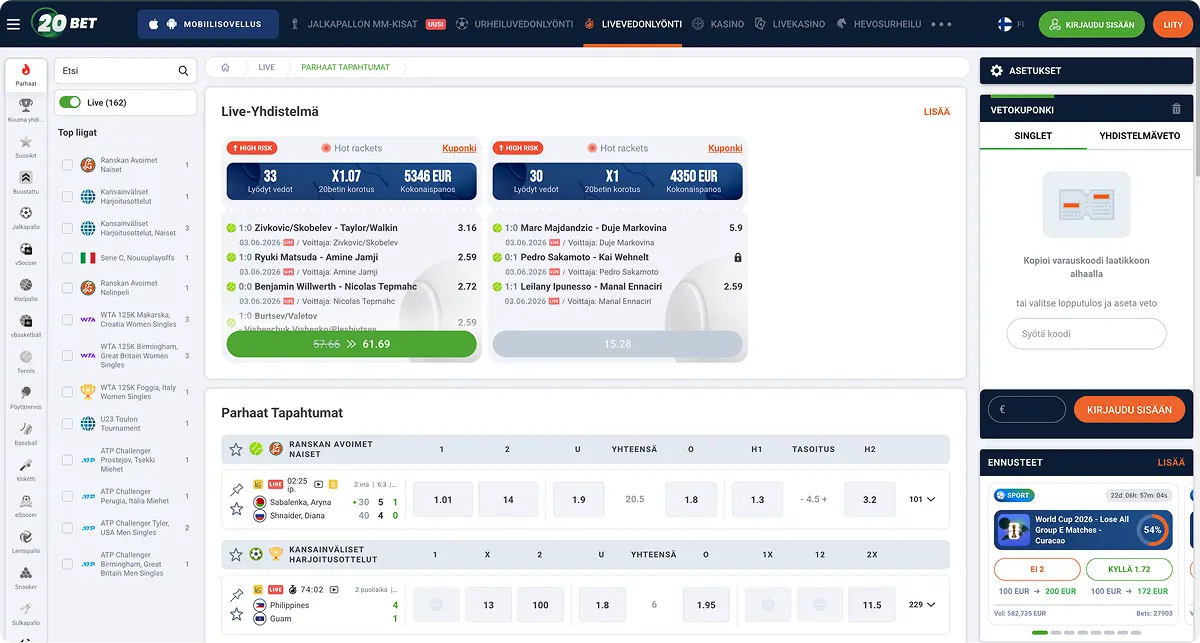Open Asetukset gear settings
The height and width of the screenshot is (643, 1200).
click(x=996, y=71)
